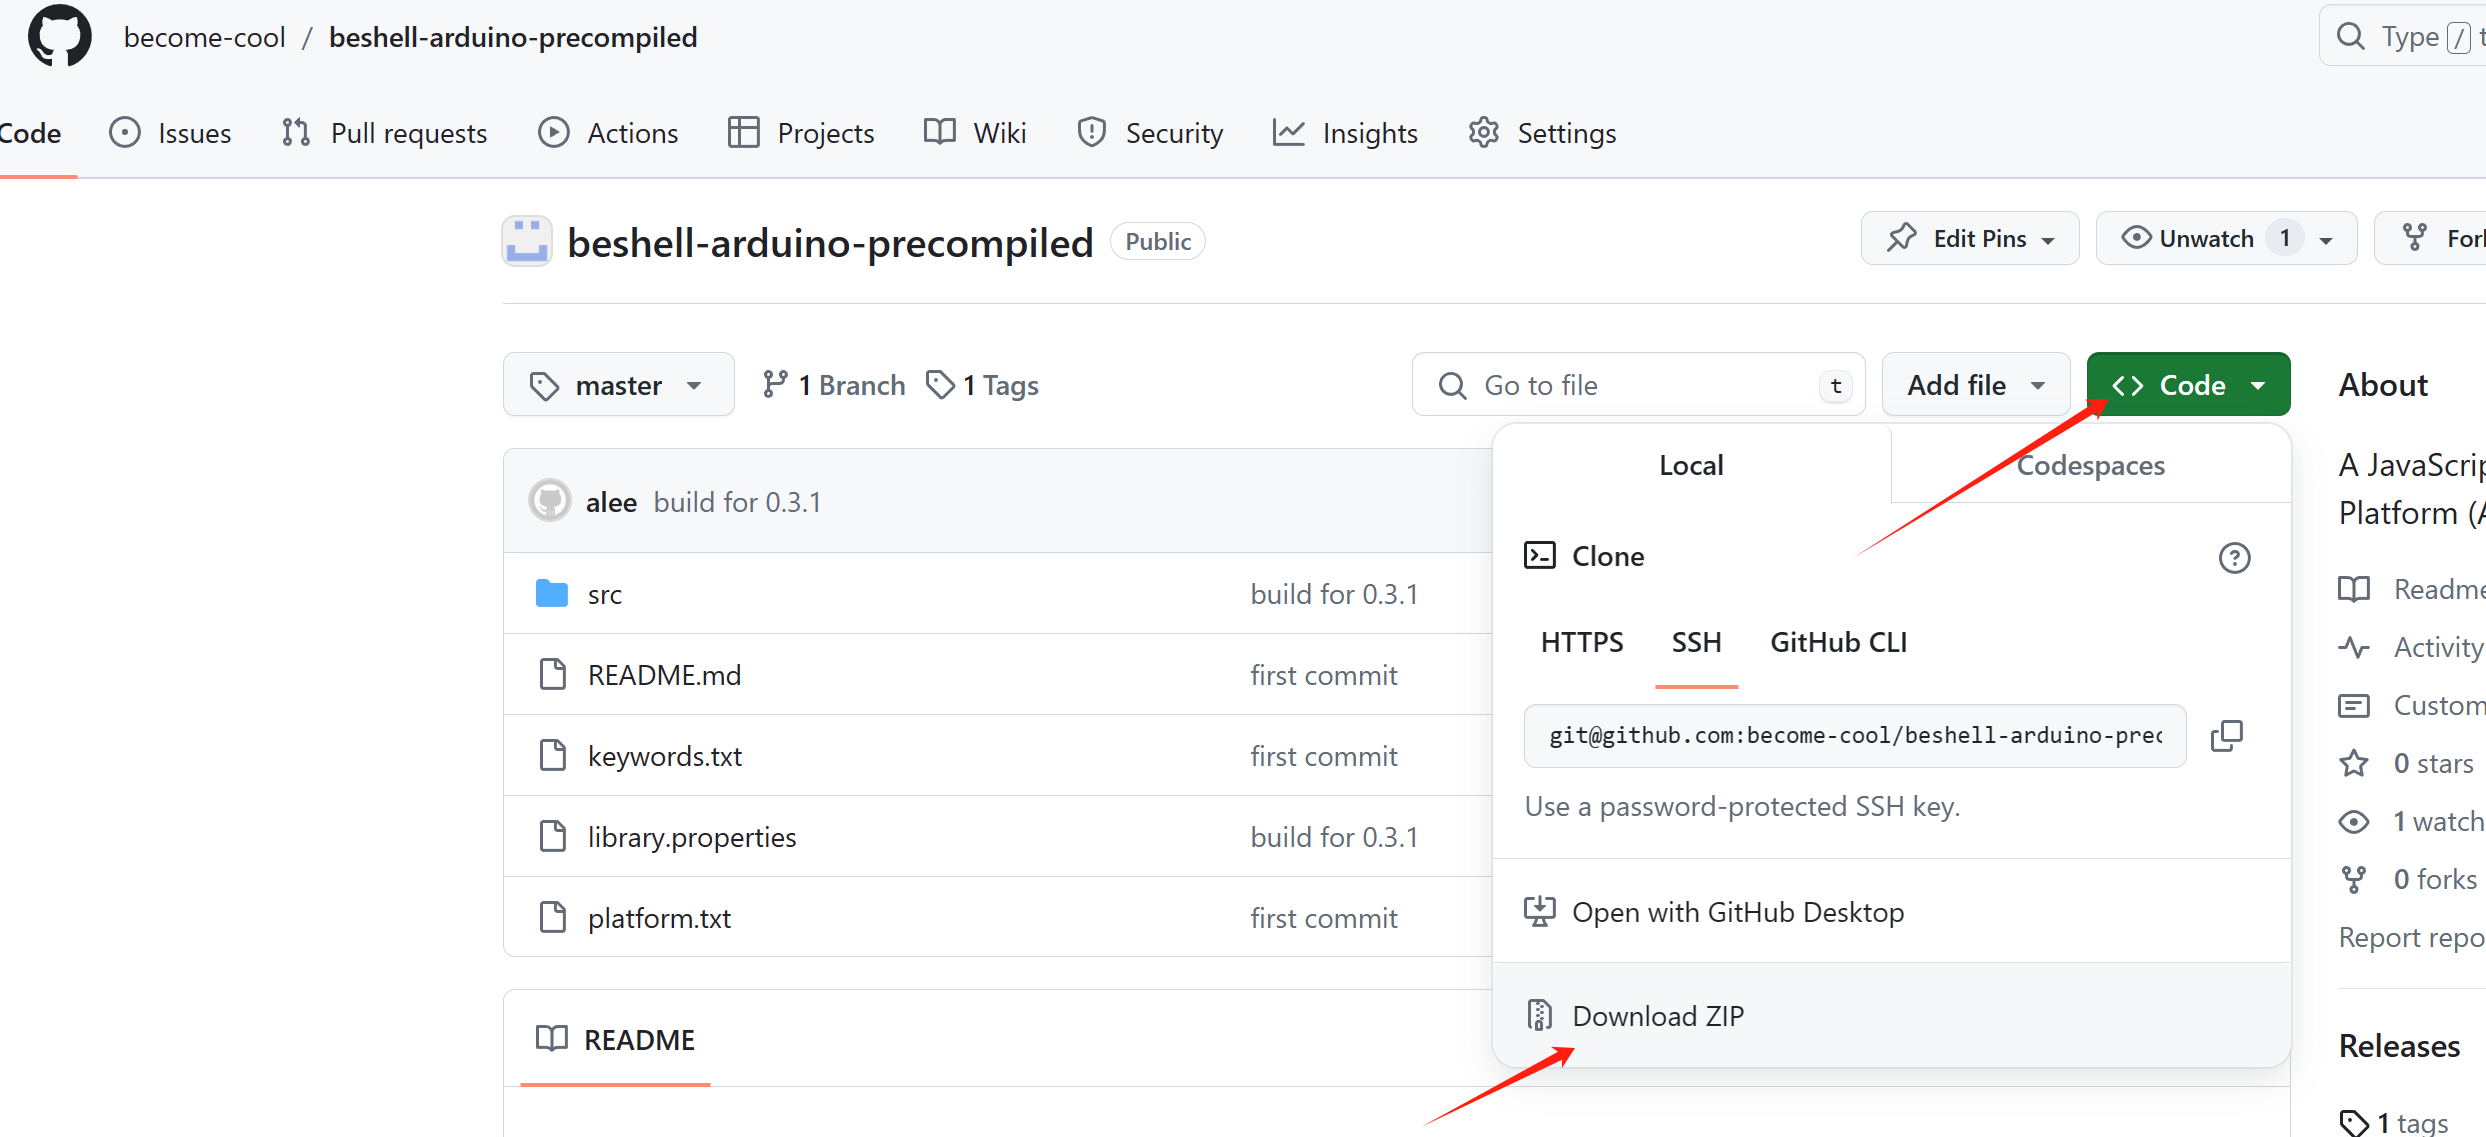Switch to the Local tab
The height and width of the screenshot is (1137, 2486).
pos(1691,465)
